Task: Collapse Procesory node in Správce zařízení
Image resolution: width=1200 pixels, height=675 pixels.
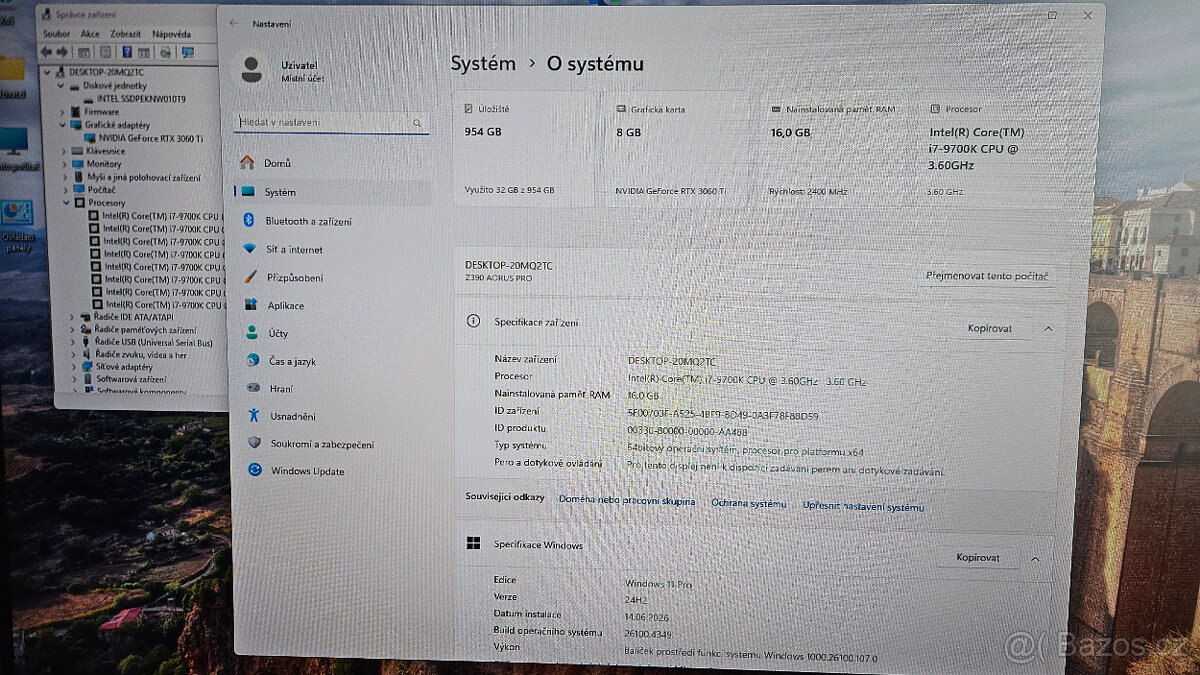Action: point(67,202)
